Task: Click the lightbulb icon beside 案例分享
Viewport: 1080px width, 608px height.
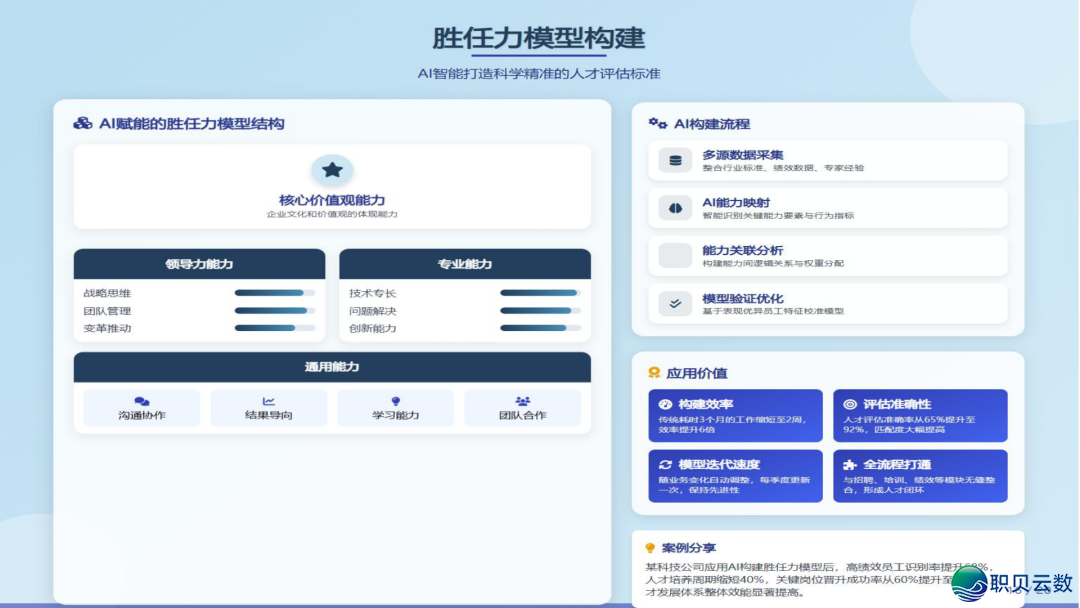Action: (x=650, y=548)
